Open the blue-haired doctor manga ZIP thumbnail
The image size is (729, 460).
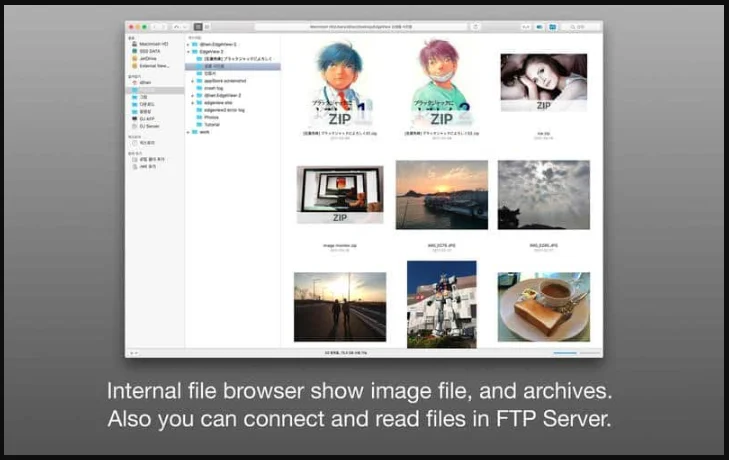(x=340, y=84)
